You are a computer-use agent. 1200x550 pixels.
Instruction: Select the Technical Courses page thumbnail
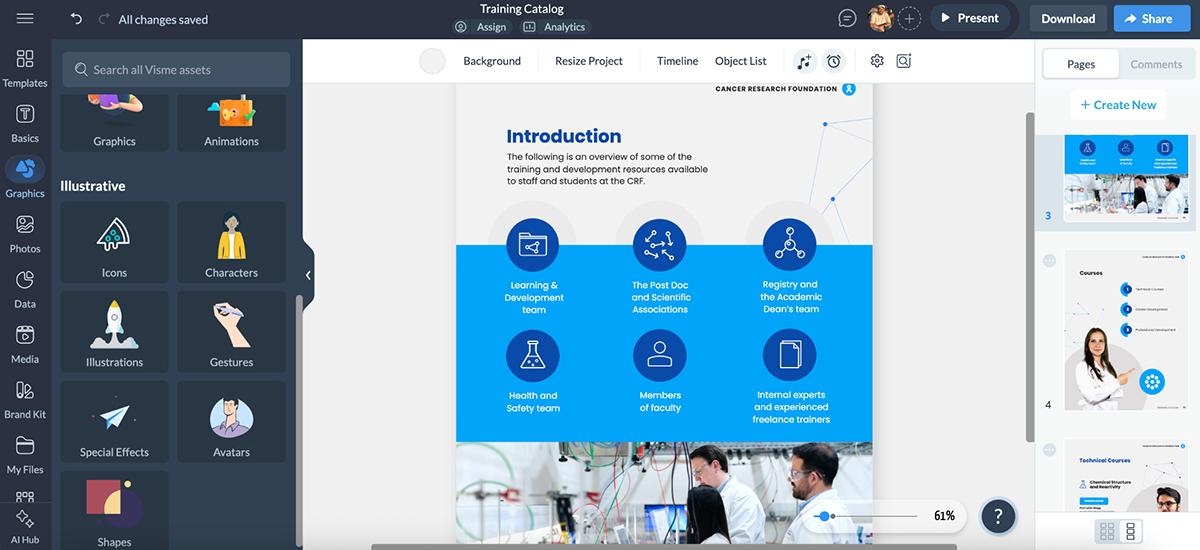click(1125, 475)
